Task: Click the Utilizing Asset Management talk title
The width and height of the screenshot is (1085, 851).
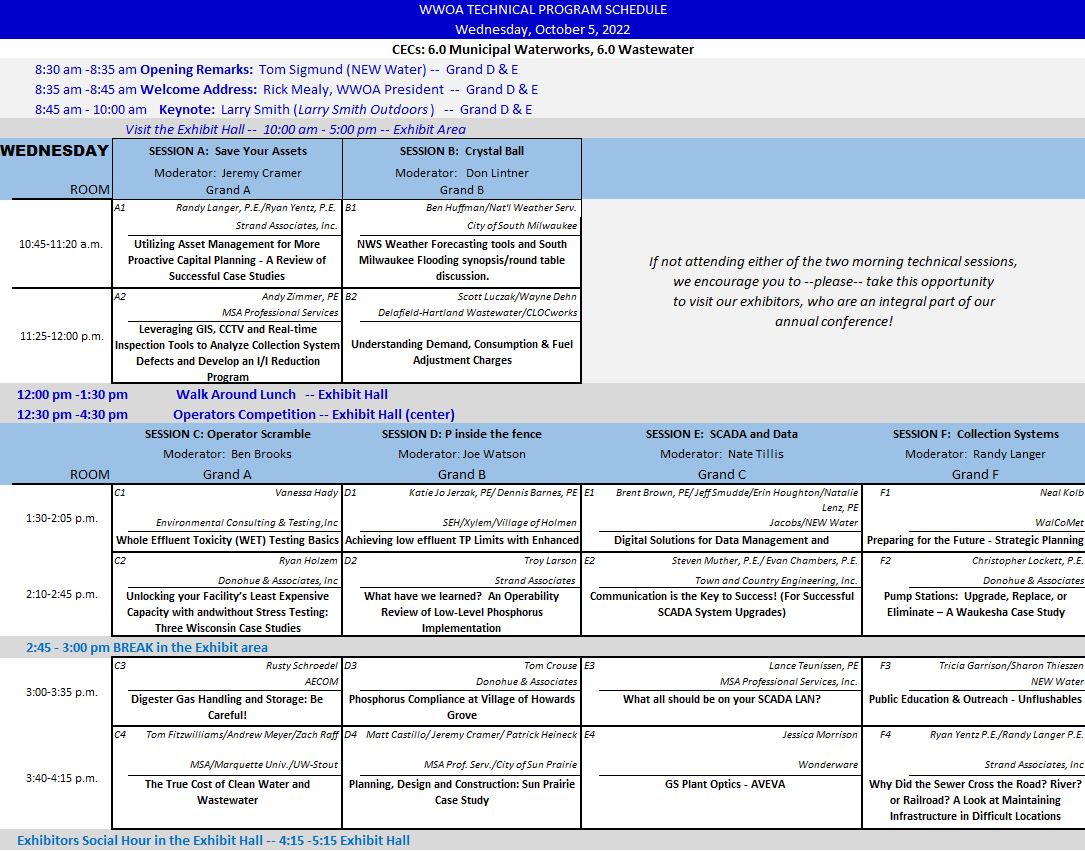Action: click(227, 260)
